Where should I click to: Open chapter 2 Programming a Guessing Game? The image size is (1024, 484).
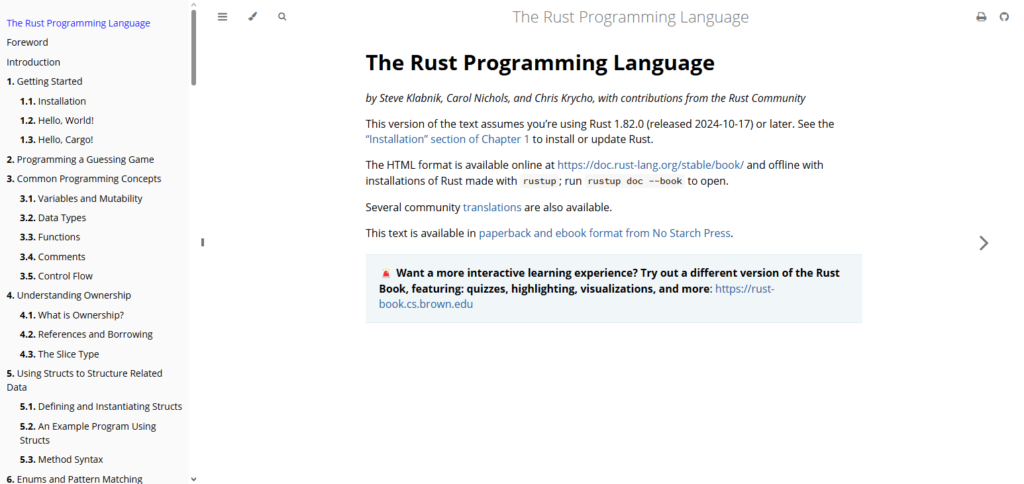80,159
